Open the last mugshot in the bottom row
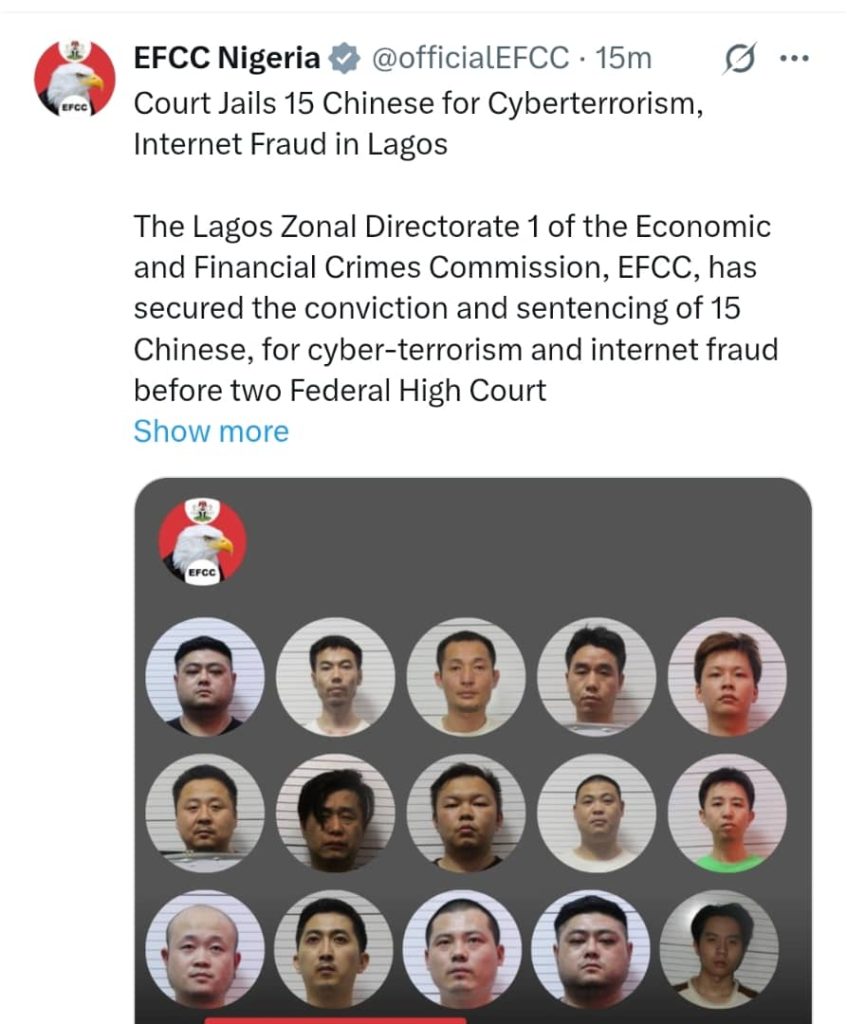Viewport: 847px width, 1024px height. [x=719, y=949]
